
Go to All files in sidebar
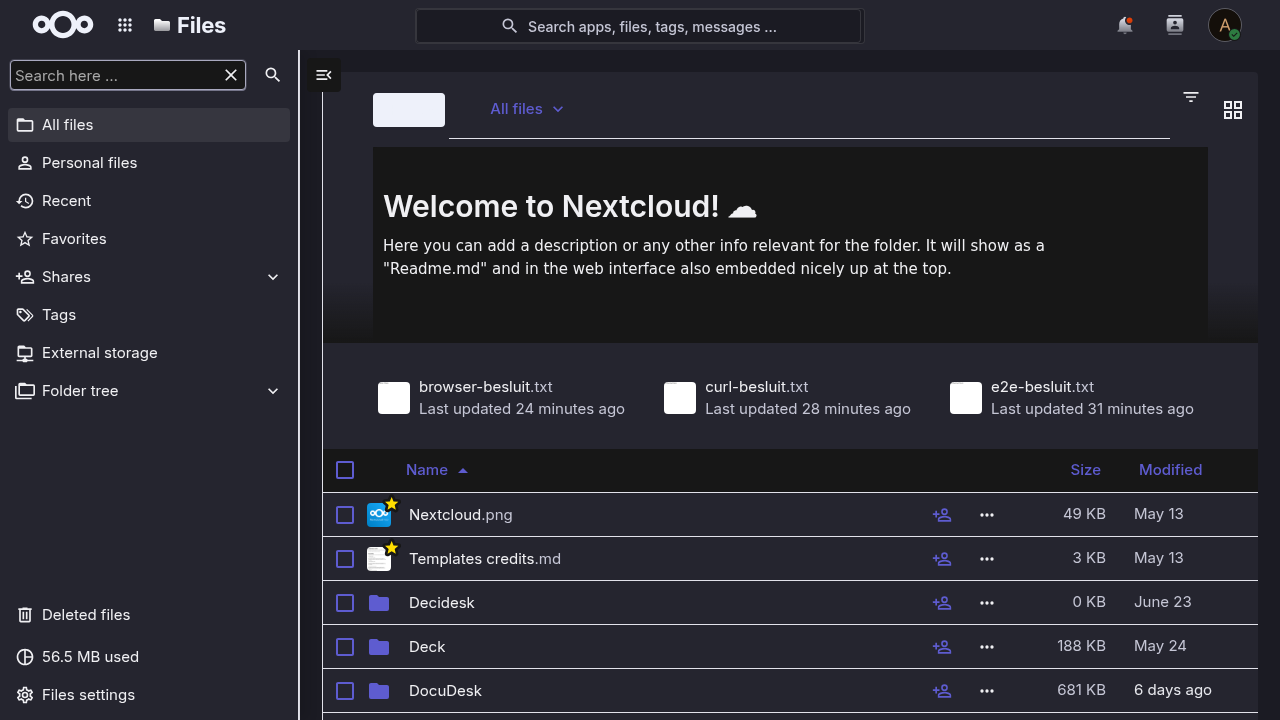[149, 125]
